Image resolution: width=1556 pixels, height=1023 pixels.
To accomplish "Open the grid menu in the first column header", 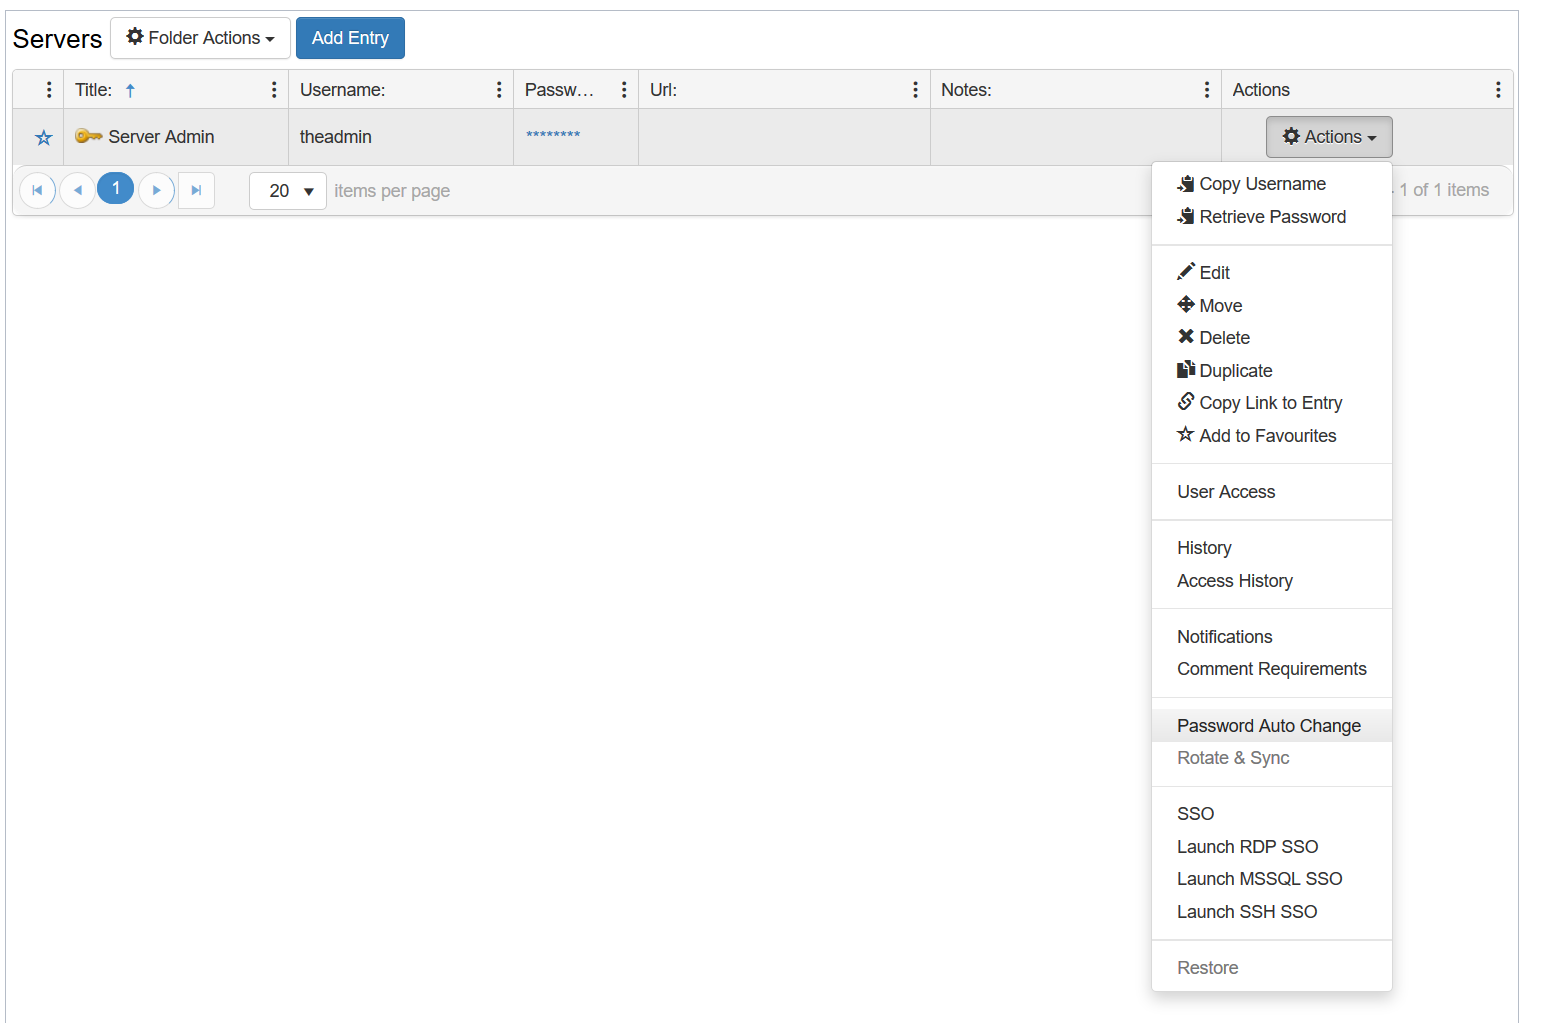I will [x=49, y=90].
